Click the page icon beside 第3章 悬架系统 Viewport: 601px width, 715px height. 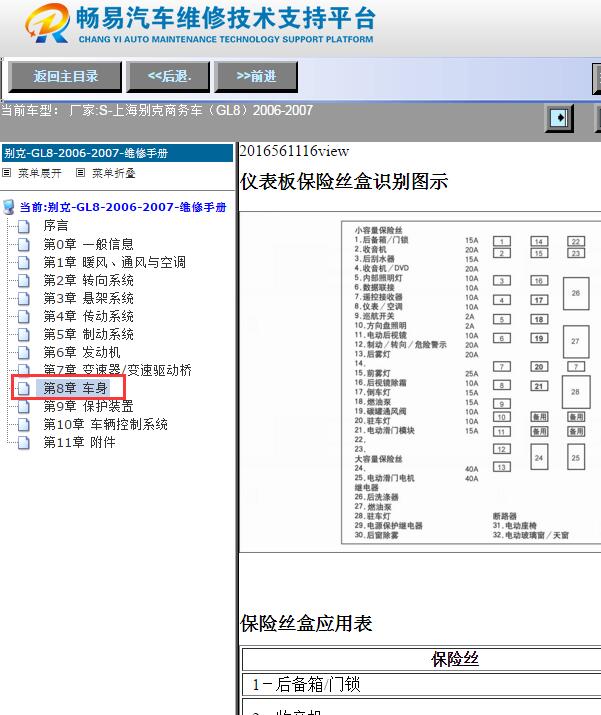click(x=24, y=298)
